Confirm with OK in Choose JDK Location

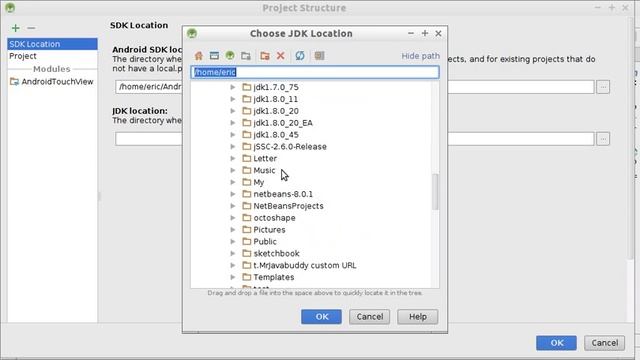click(x=321, y=317)
